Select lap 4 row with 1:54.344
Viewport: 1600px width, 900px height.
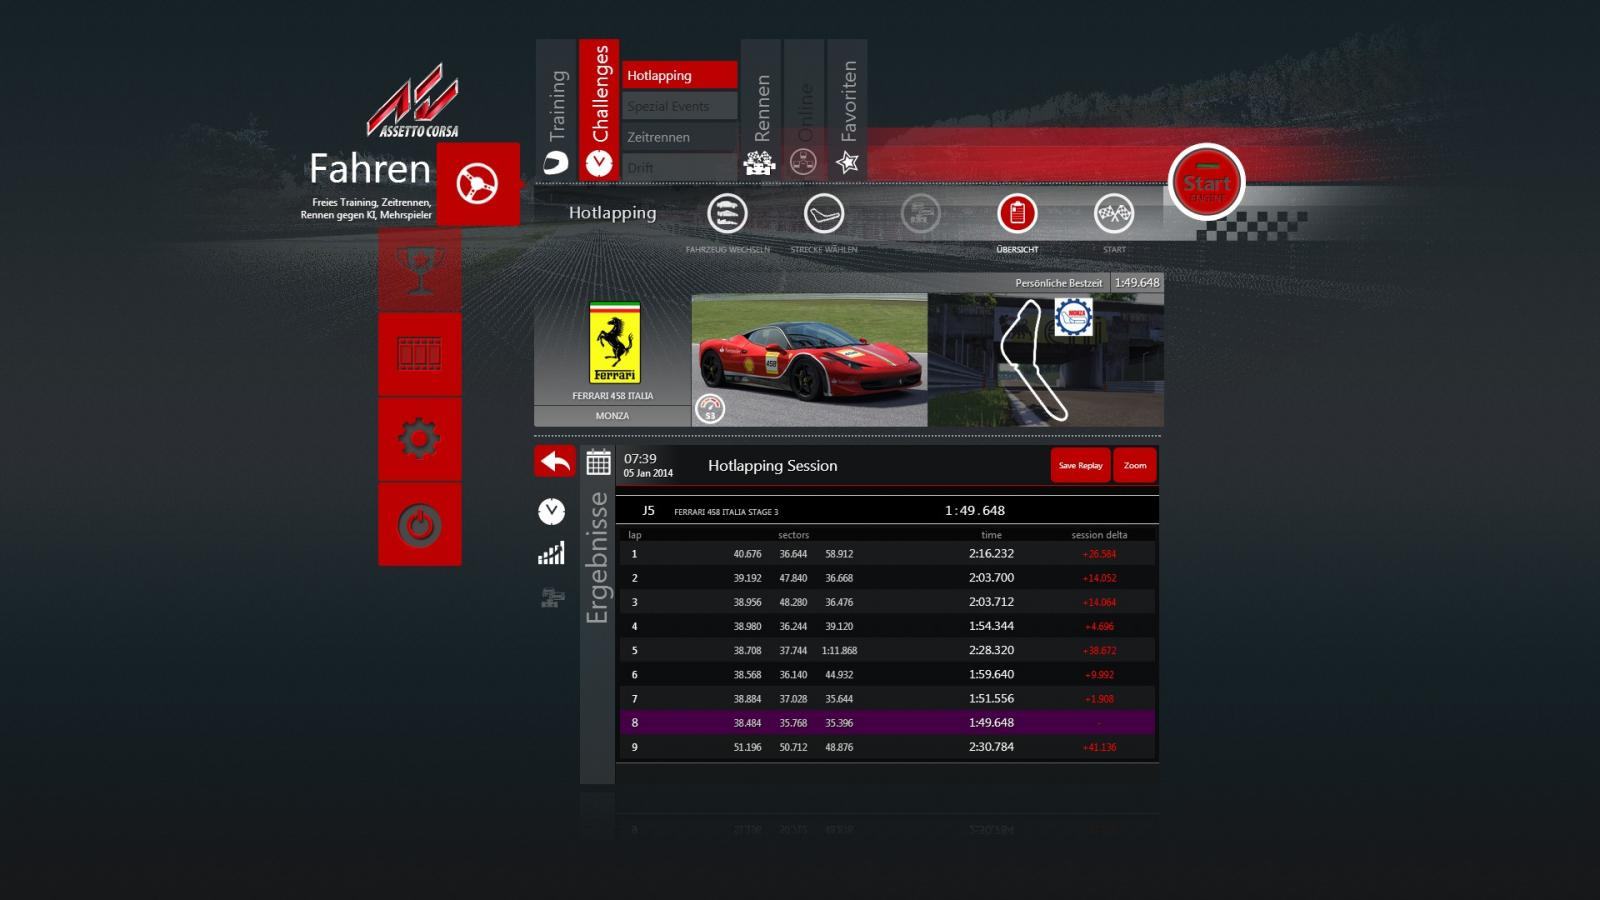(x=887, y=626)
